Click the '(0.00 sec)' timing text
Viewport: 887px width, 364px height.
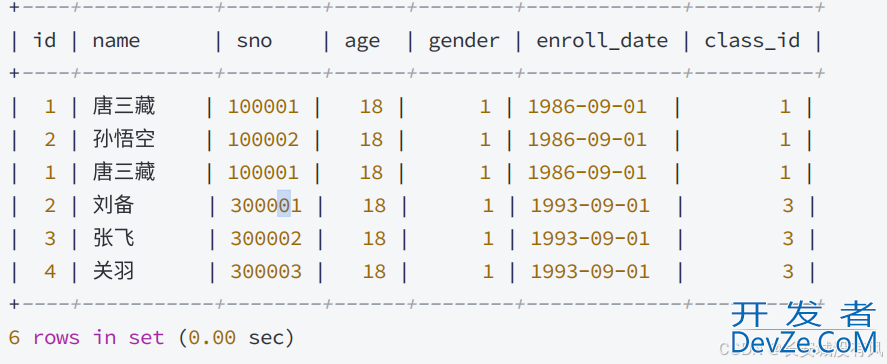236,338
